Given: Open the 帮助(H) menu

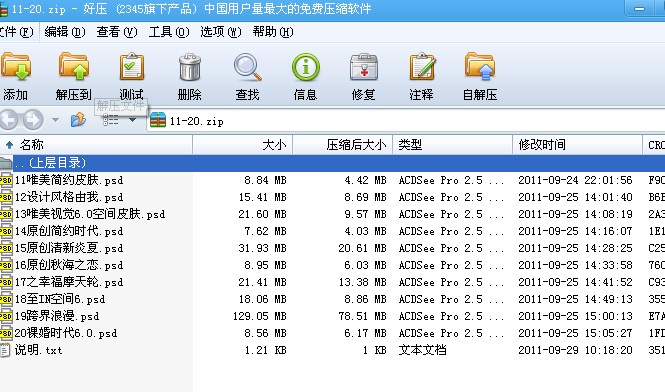Looking at the screenshot, I should [273, 32].
